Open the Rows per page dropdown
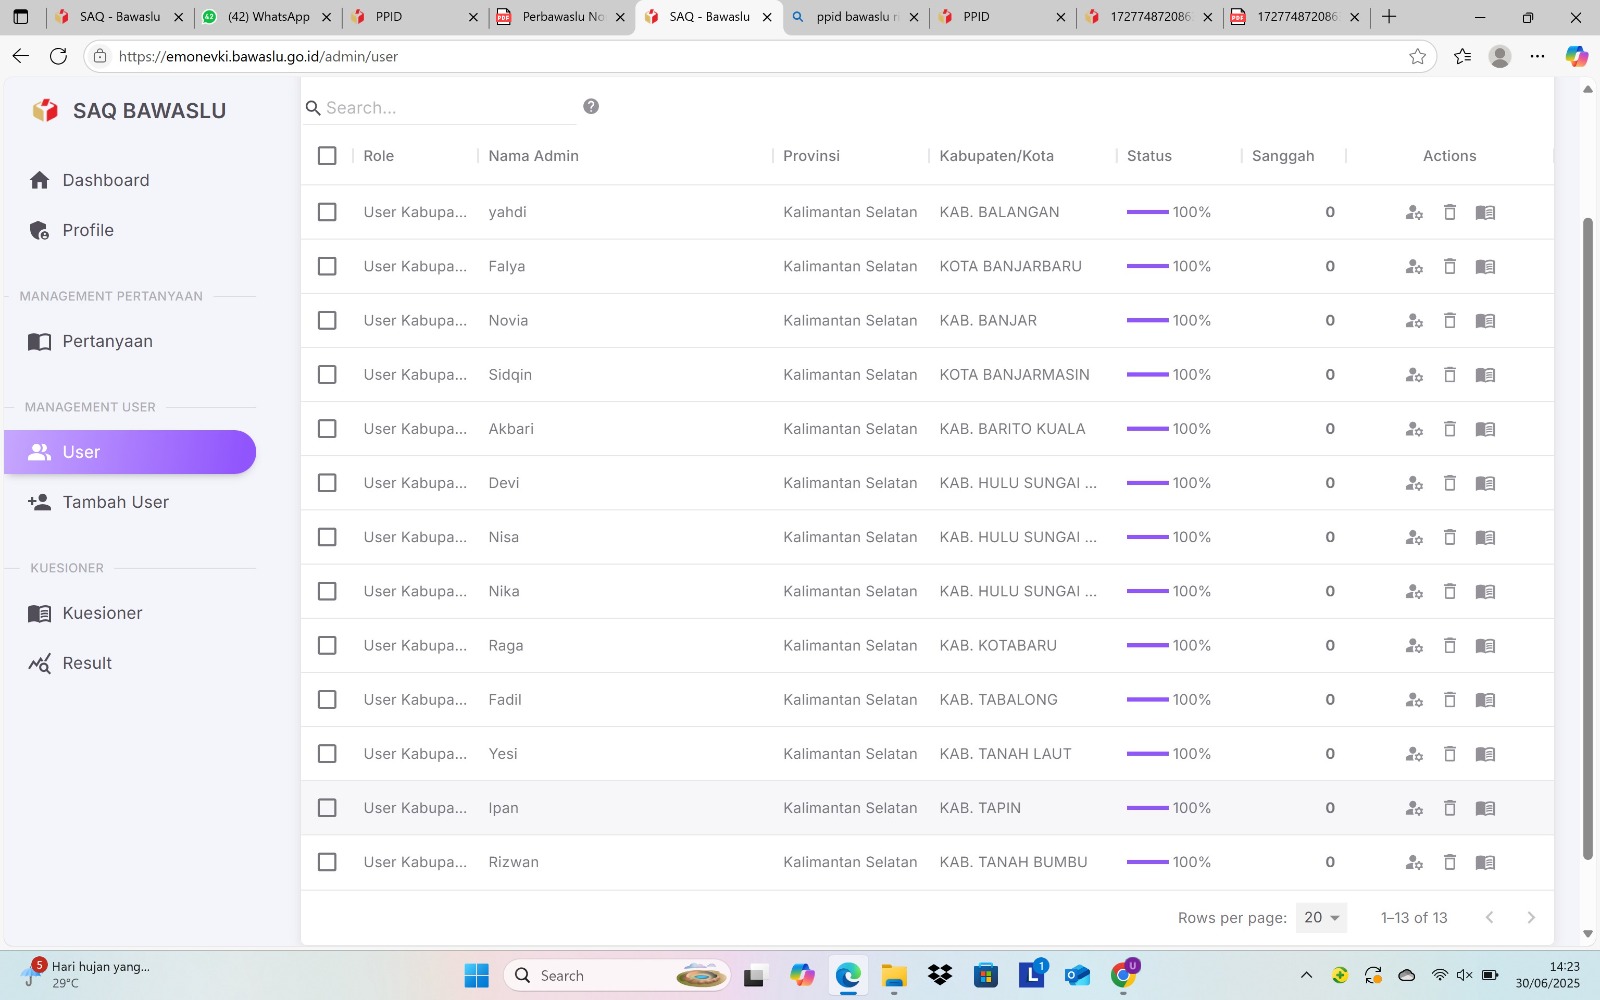 tap(1321, 918)
